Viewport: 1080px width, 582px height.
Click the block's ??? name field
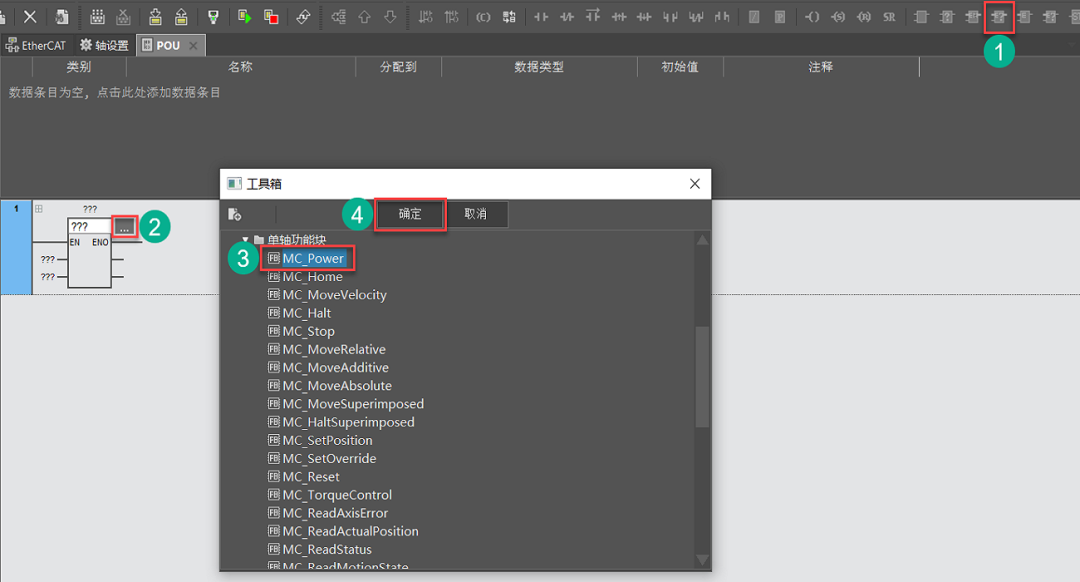pyautogui.click(x=90, y=227)
